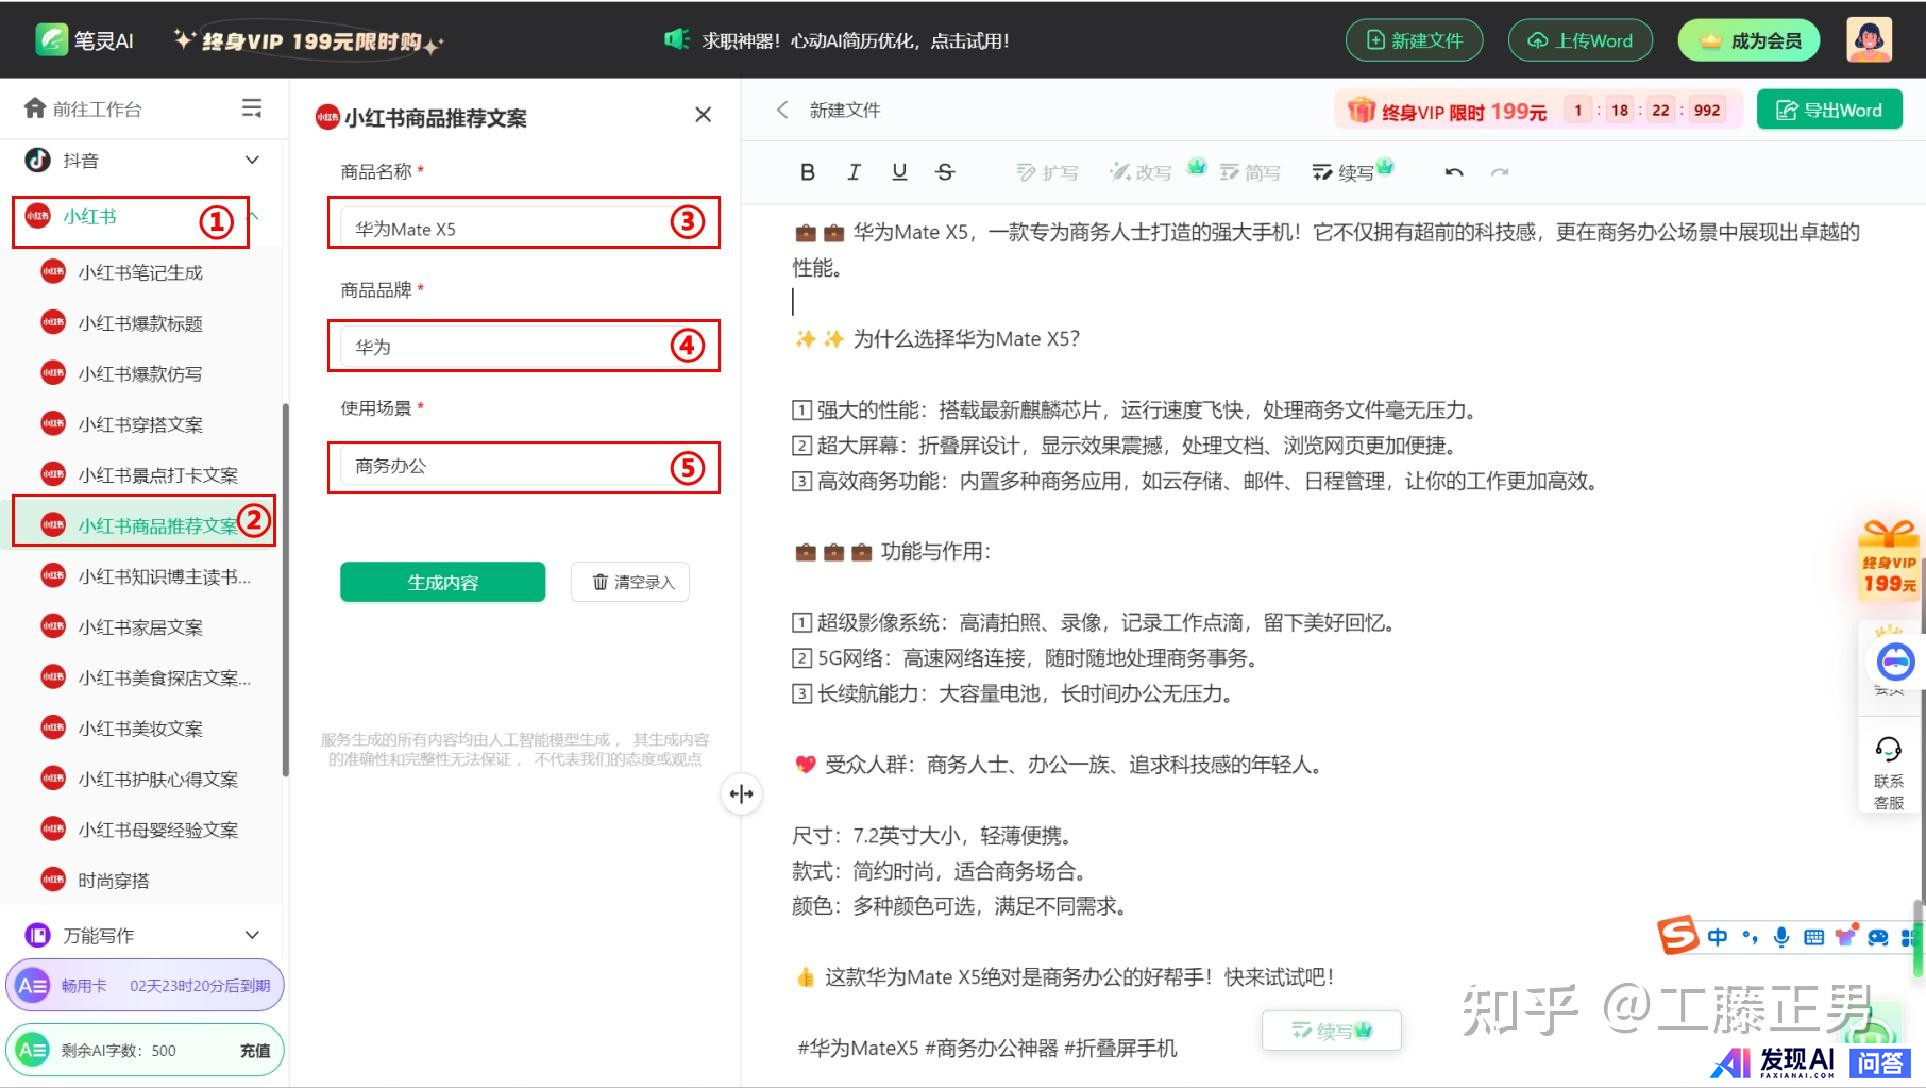This screenshot has width=1926, height=1088.
Task: Click the 畅用卡 expiry badge
Action: [x=145, y=985]
